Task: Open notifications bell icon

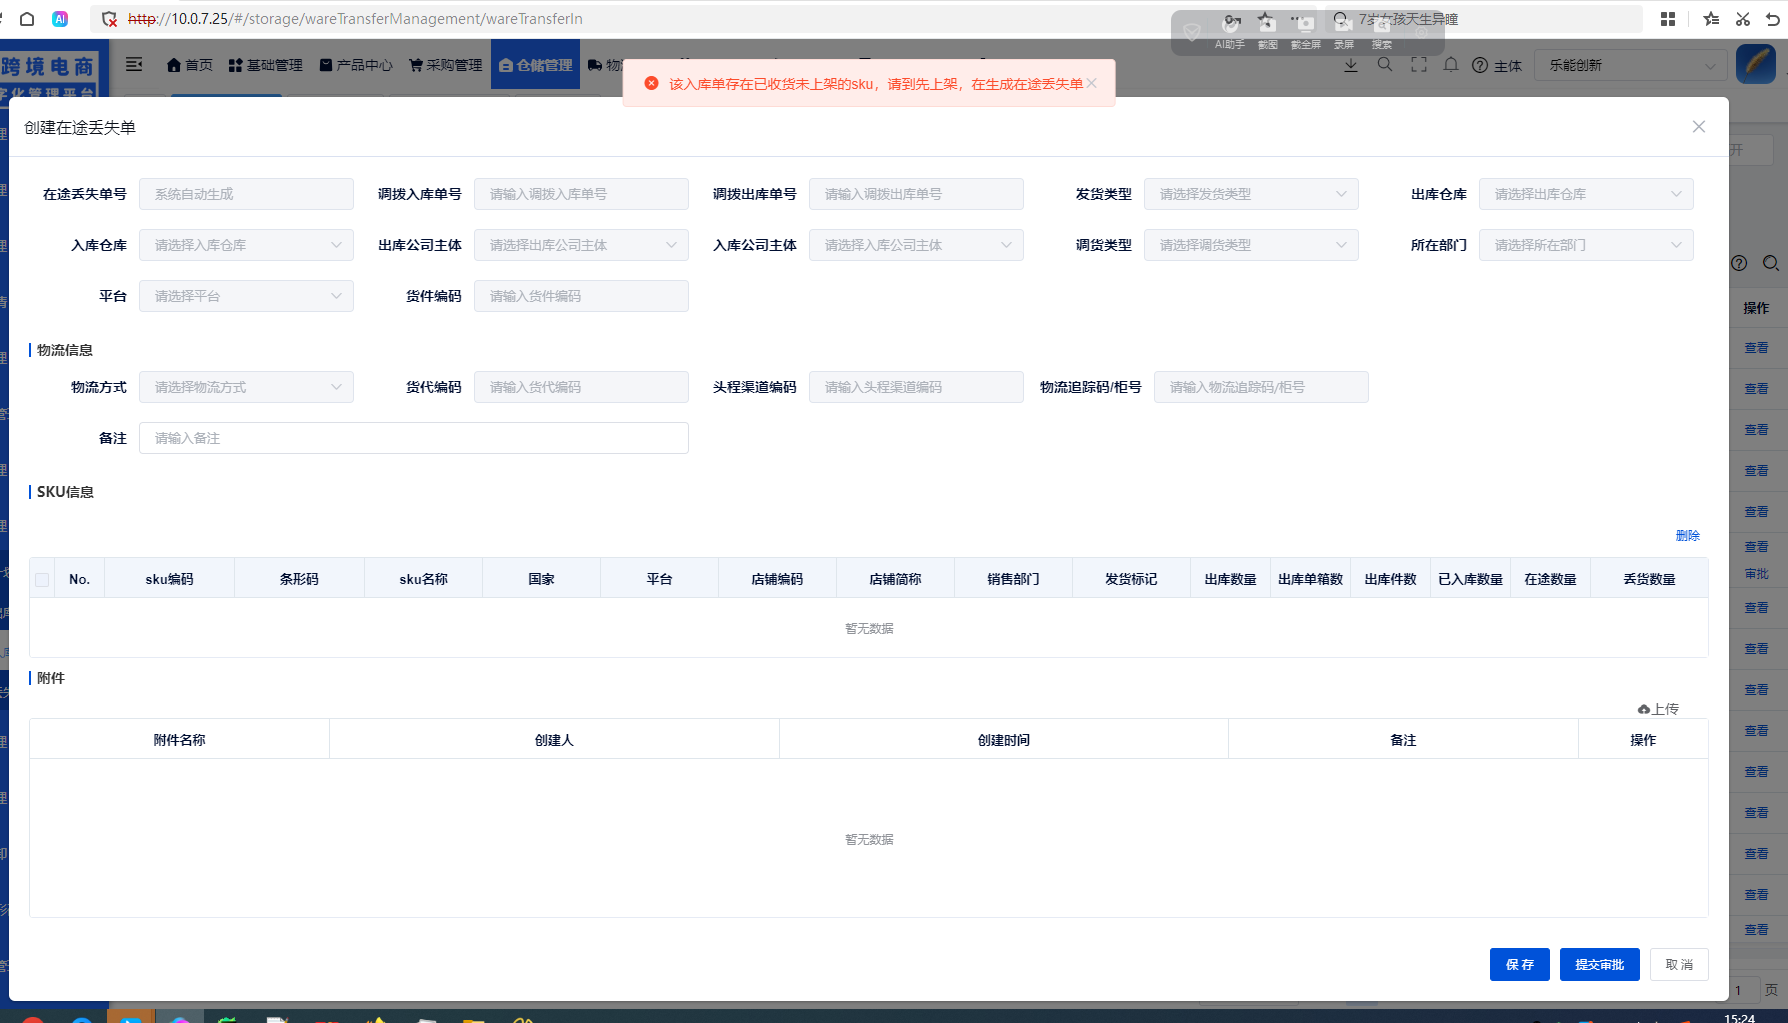Action: 1451,65
